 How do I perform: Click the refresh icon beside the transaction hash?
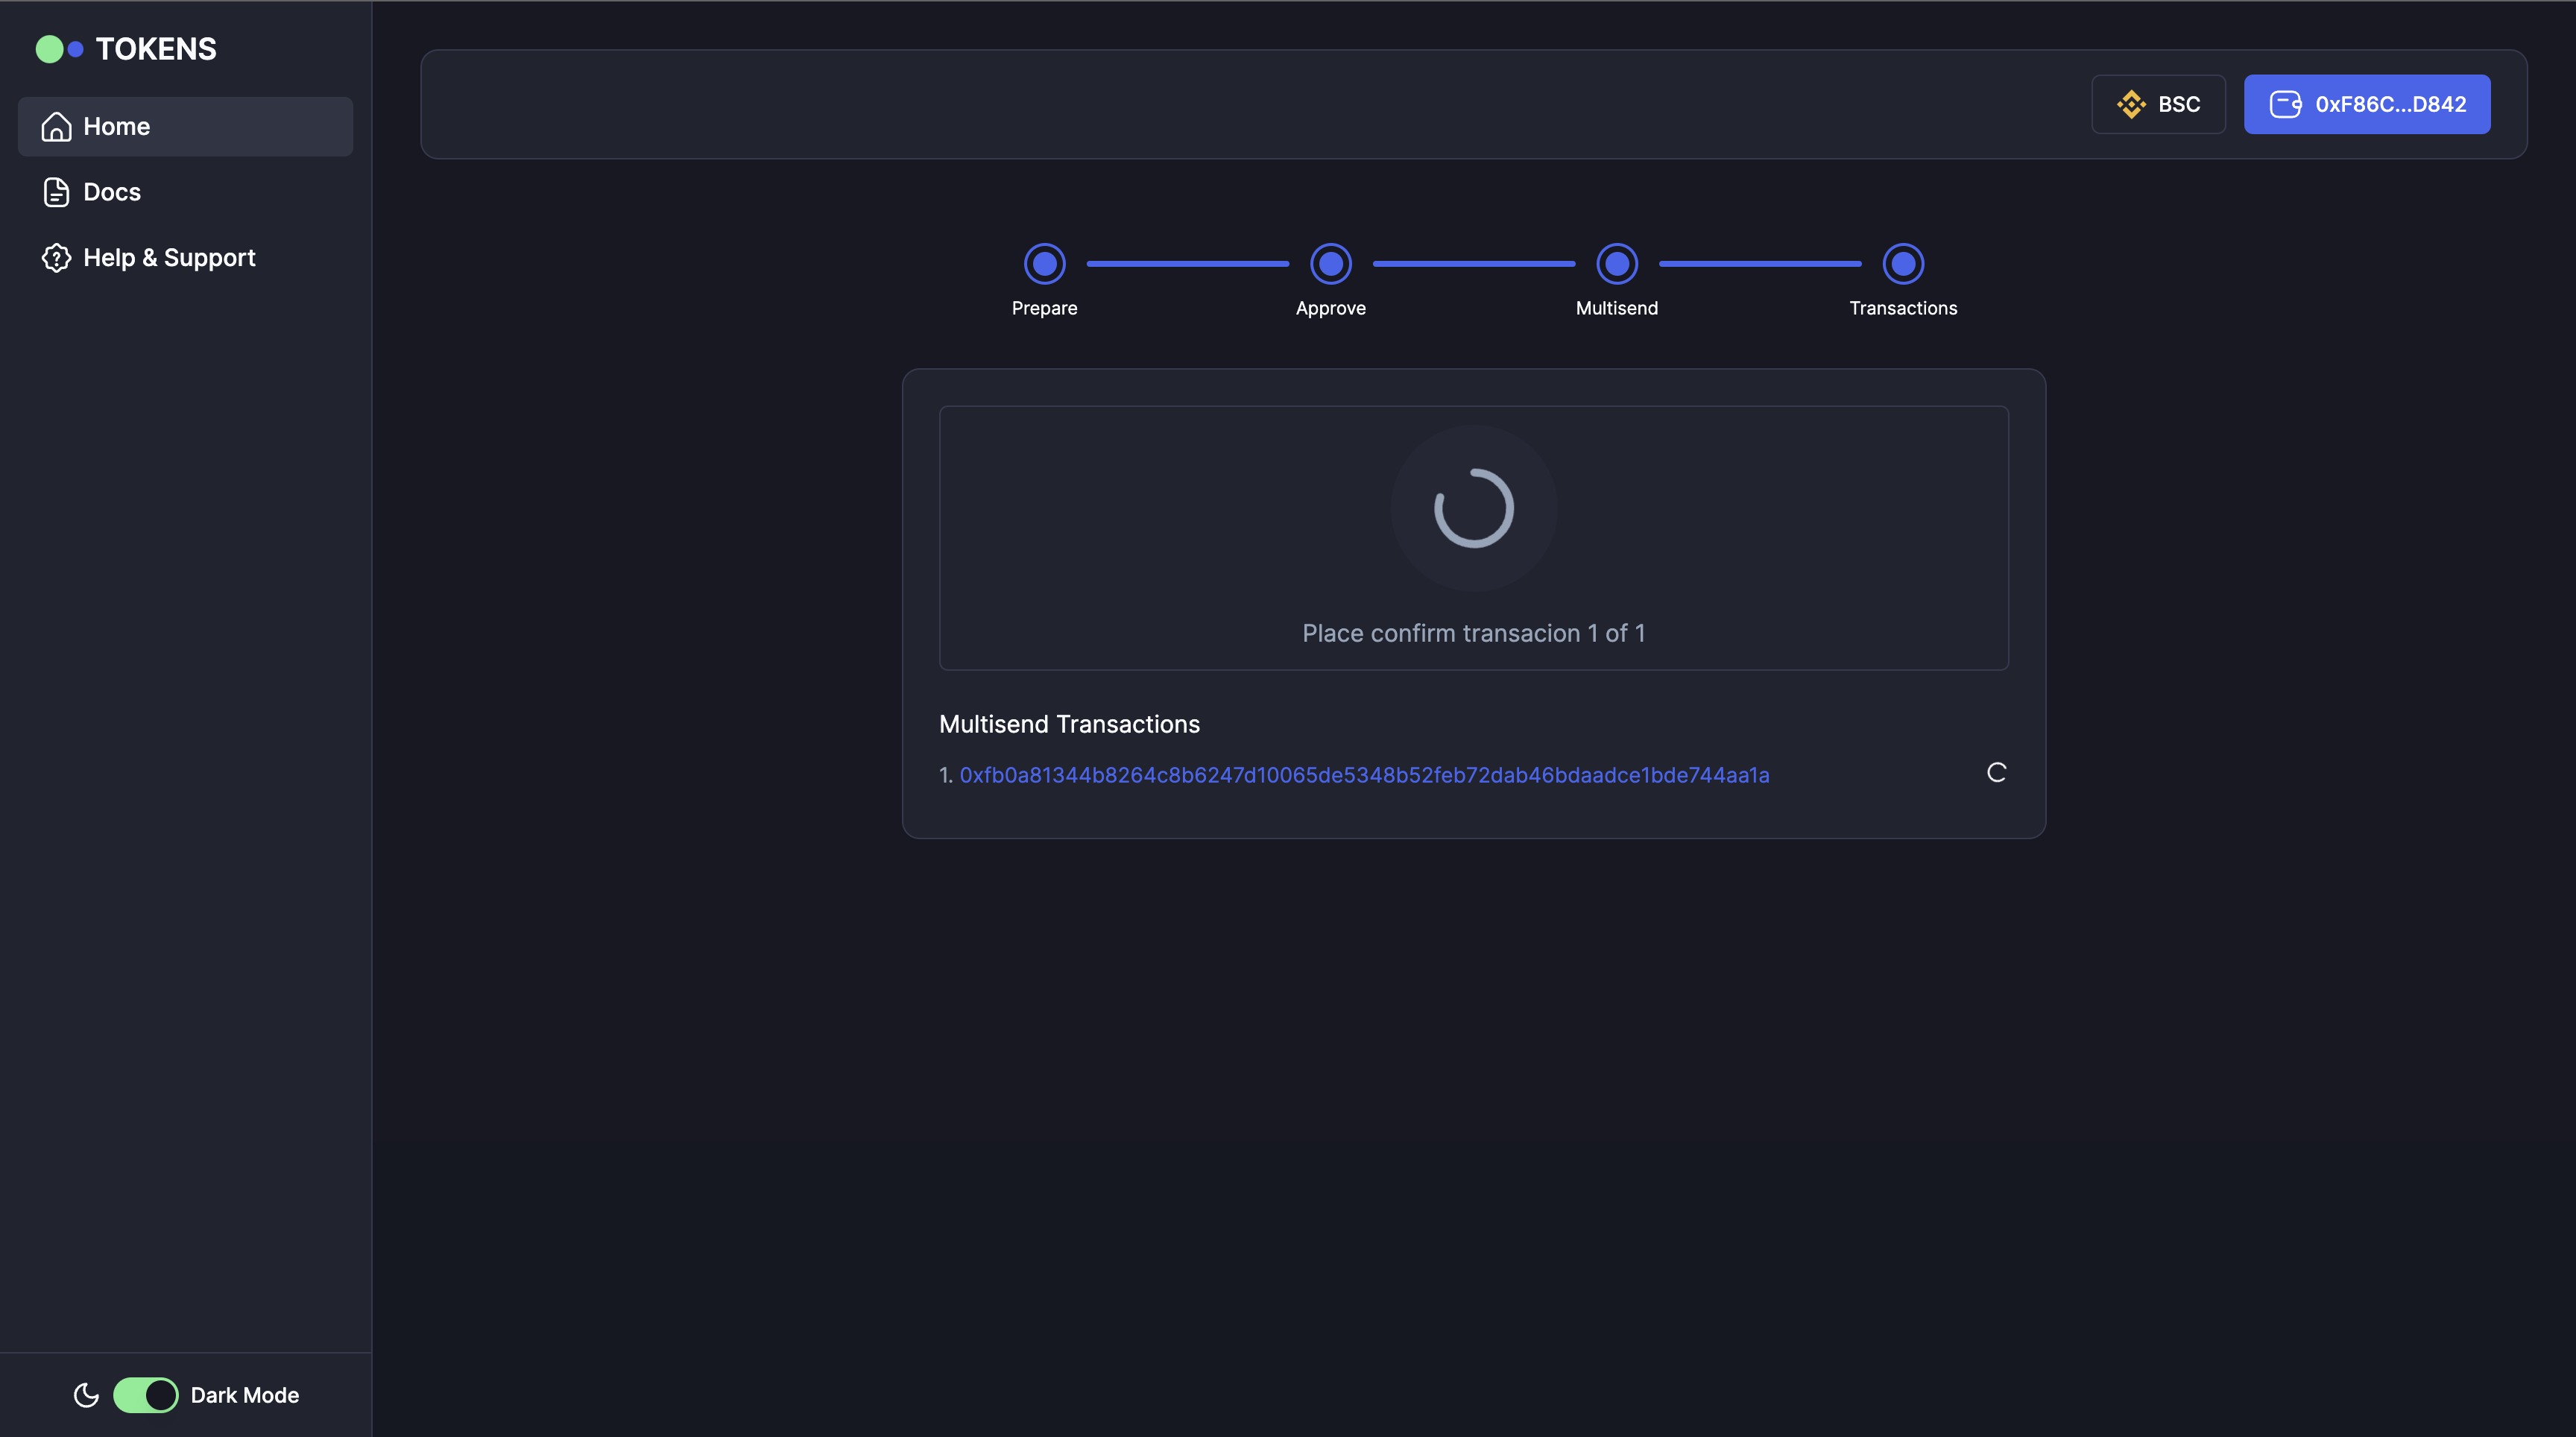click(1996, 772)
